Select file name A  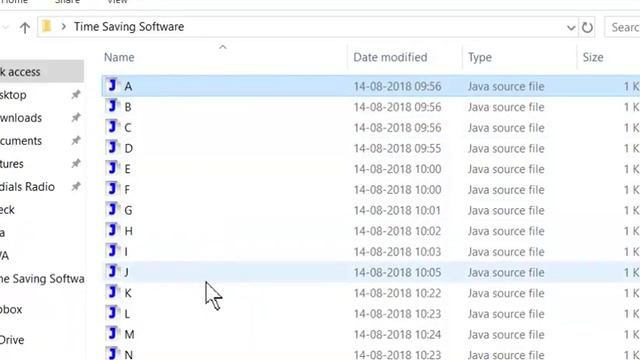click(128, 87)
